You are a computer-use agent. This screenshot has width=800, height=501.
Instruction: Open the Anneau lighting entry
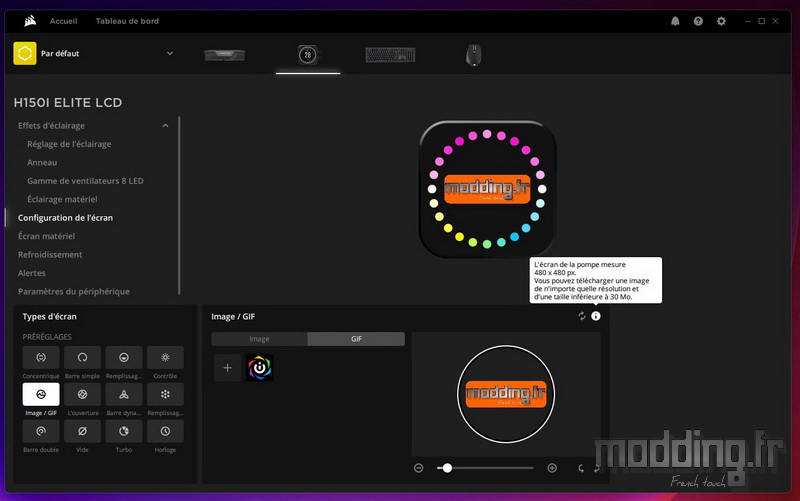(42, 162)
